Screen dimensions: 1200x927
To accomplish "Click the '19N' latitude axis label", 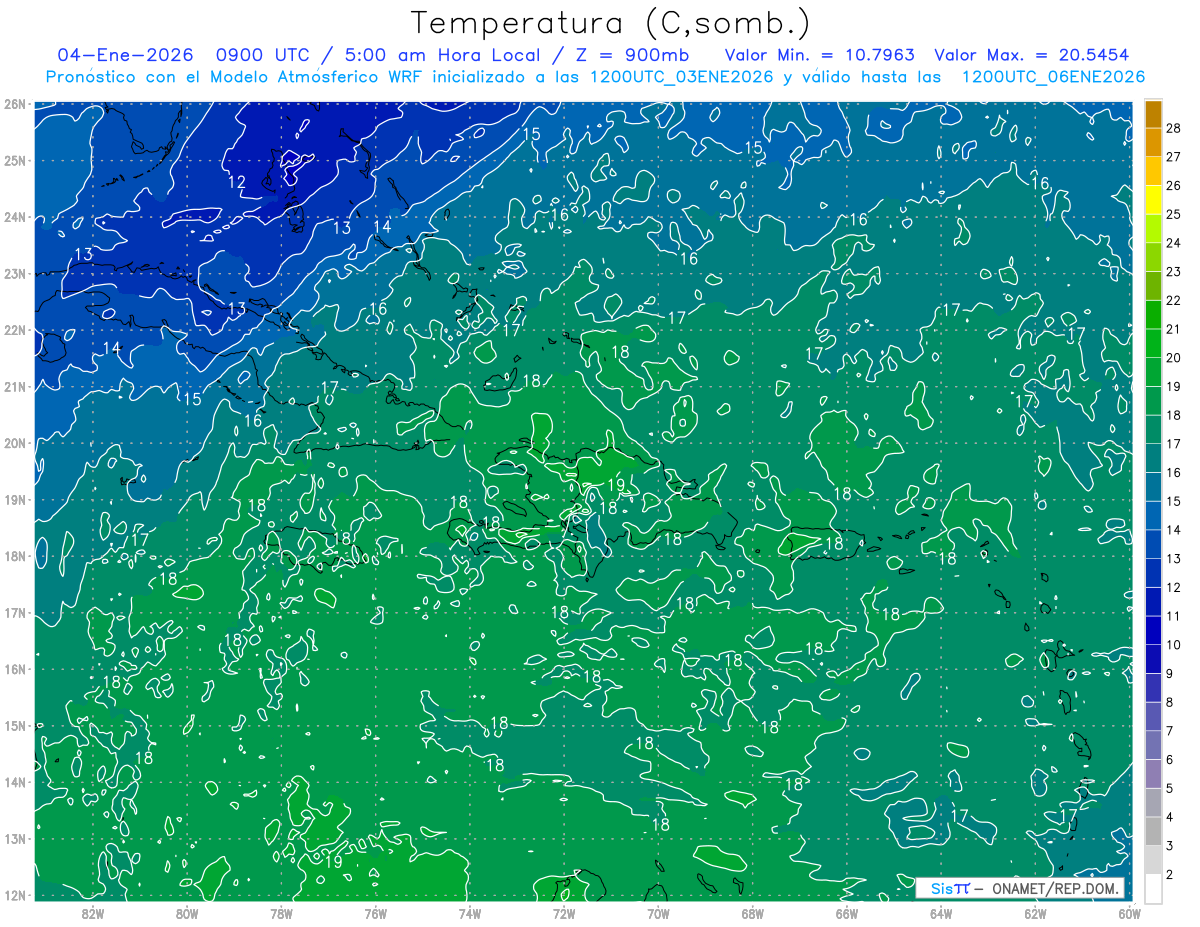I will pyautogui.click(x=14, y=499).
